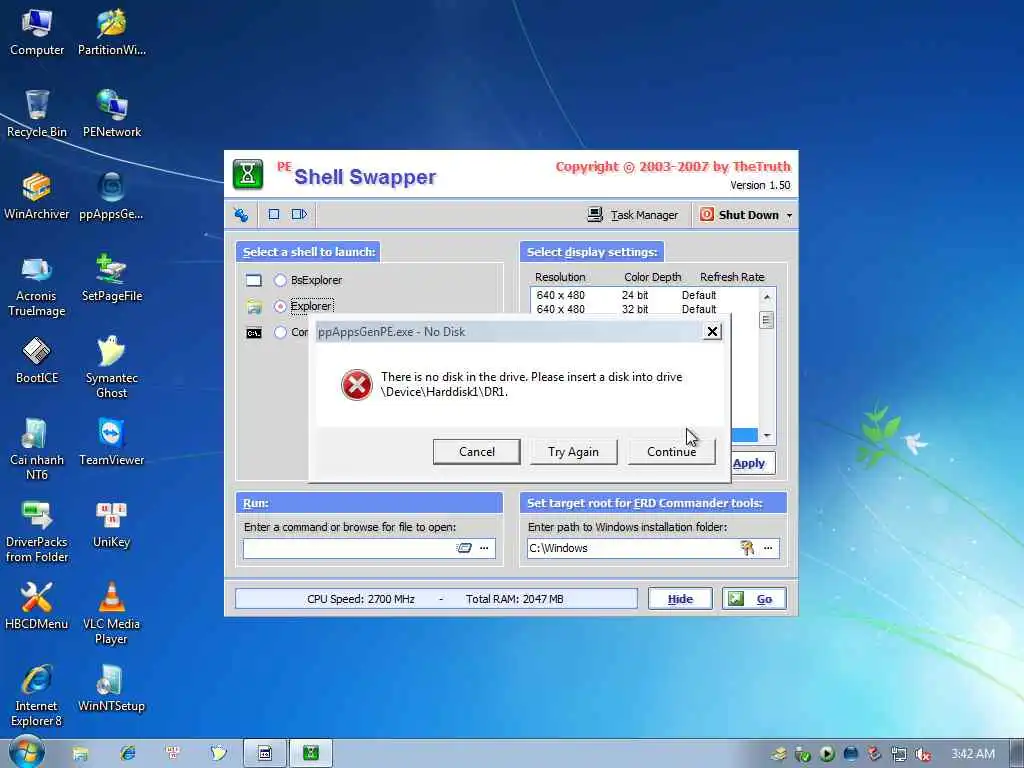Launch BootICE from the desktop
Screen dimensions: 1024x768
tap(37, 360)
